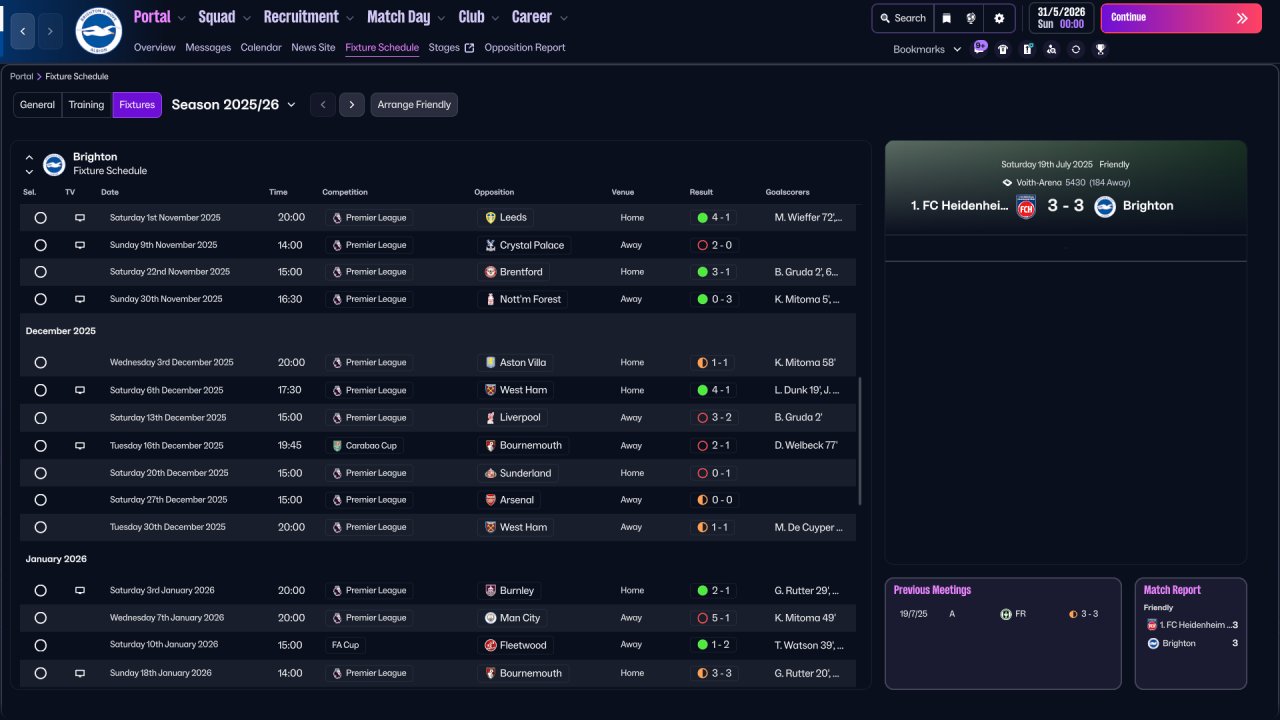Click the Arrange Friendly button
This screenshot has height=720, width=1280.
[x=414, y=105]
